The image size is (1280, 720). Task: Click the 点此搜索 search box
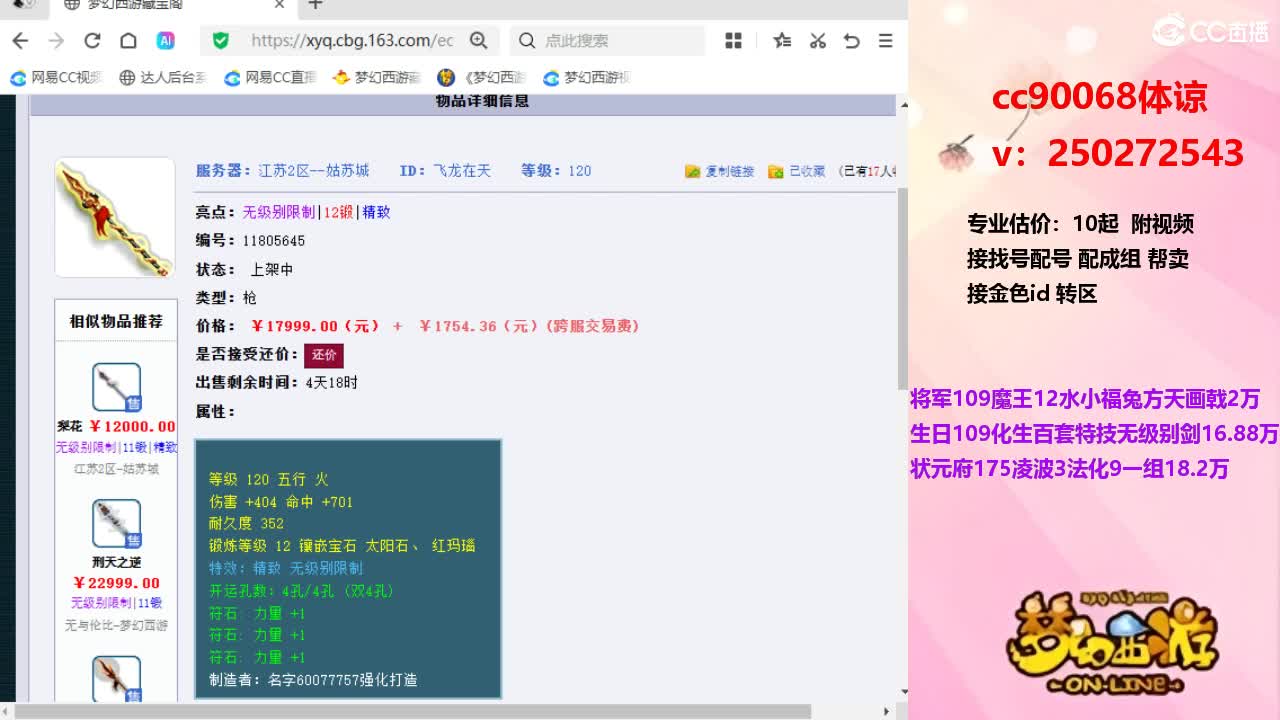coord(607,41)
